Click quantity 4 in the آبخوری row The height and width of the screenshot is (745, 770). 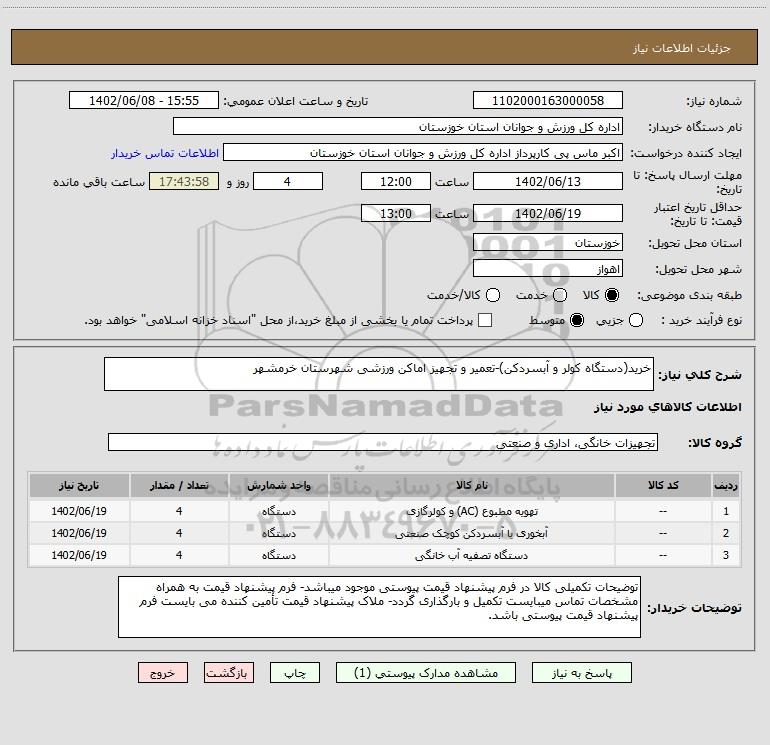pyautogui.click(x=179, y=533)
